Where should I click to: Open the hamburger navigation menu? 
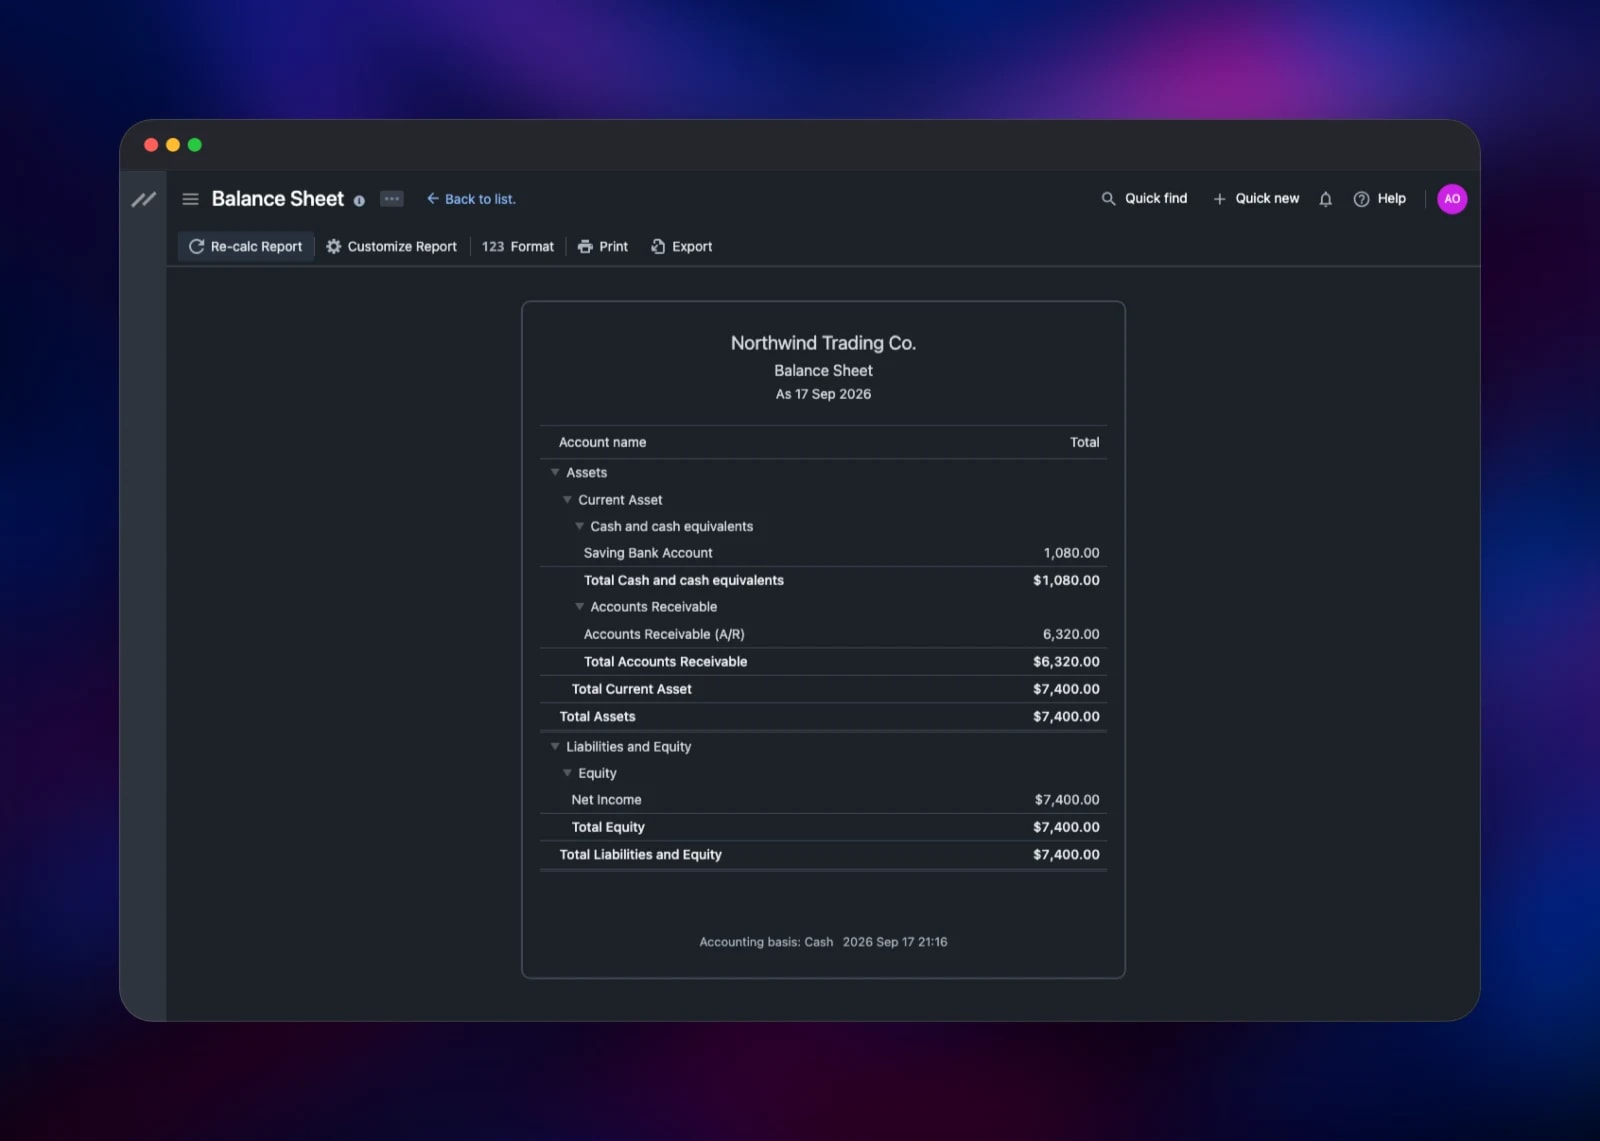(190, 199)
